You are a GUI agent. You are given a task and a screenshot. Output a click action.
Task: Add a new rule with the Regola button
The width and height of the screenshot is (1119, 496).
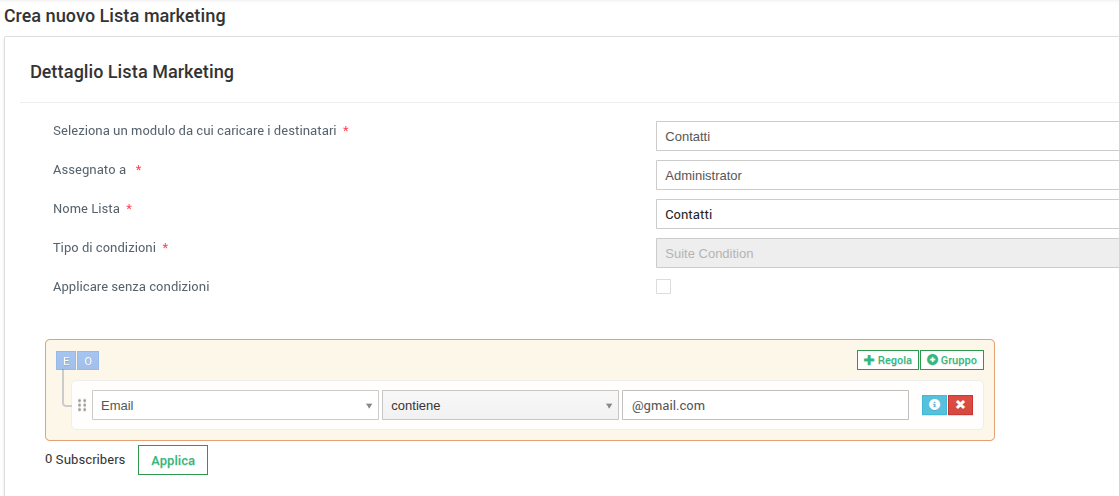pyautogui.click(x=887, y=360)
